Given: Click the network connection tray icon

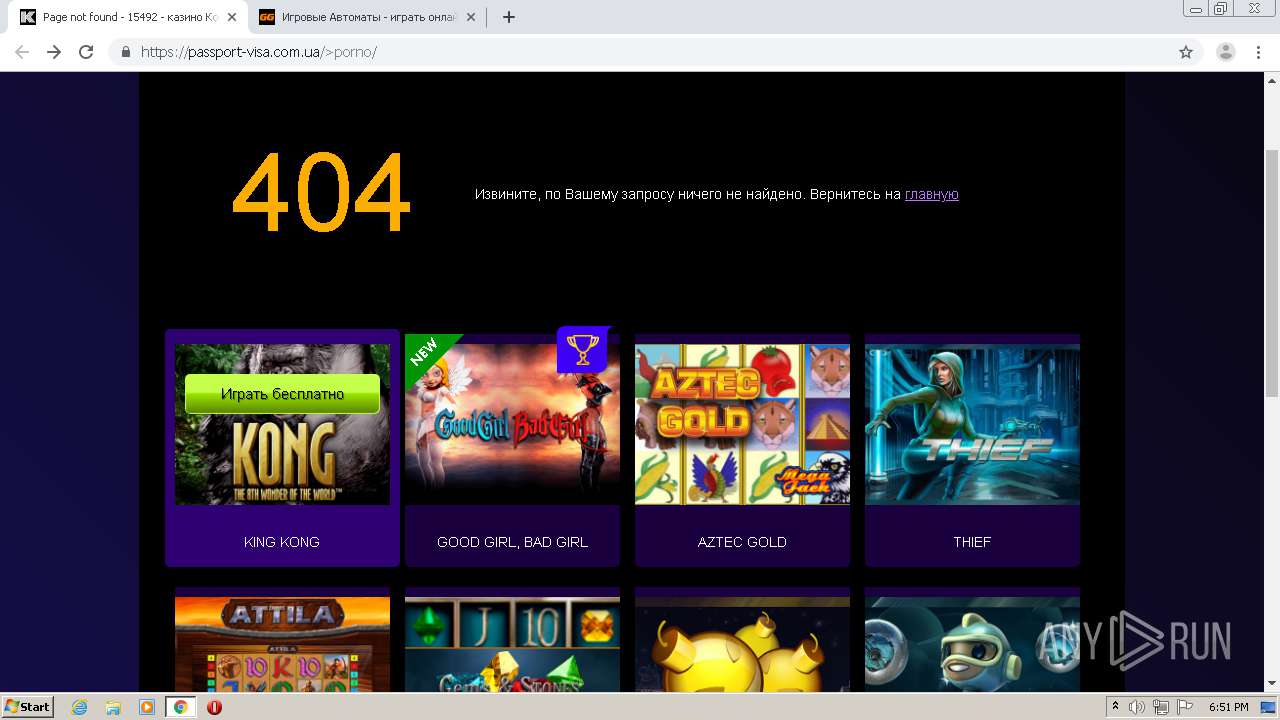Looking at the screenshot, I should point(1161,707).
